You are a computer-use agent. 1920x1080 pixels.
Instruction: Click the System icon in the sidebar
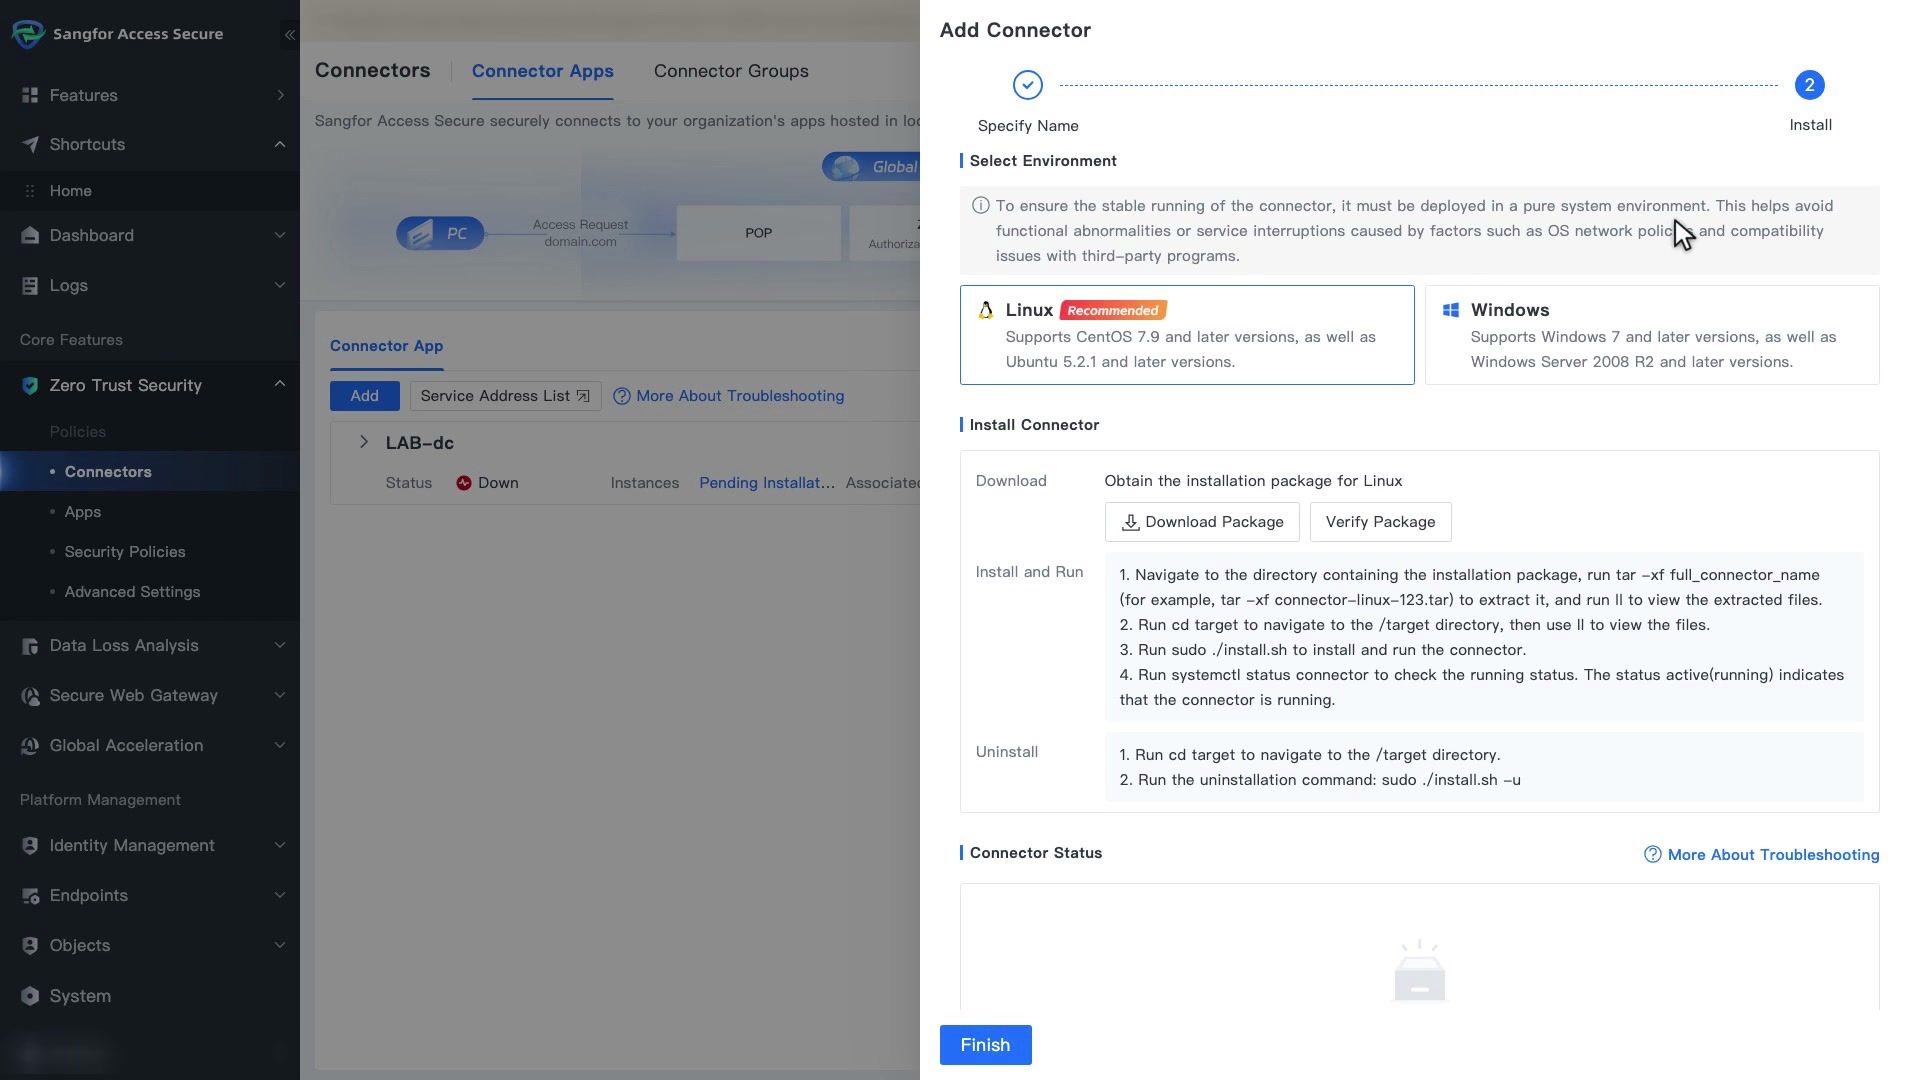pos(30,996)
